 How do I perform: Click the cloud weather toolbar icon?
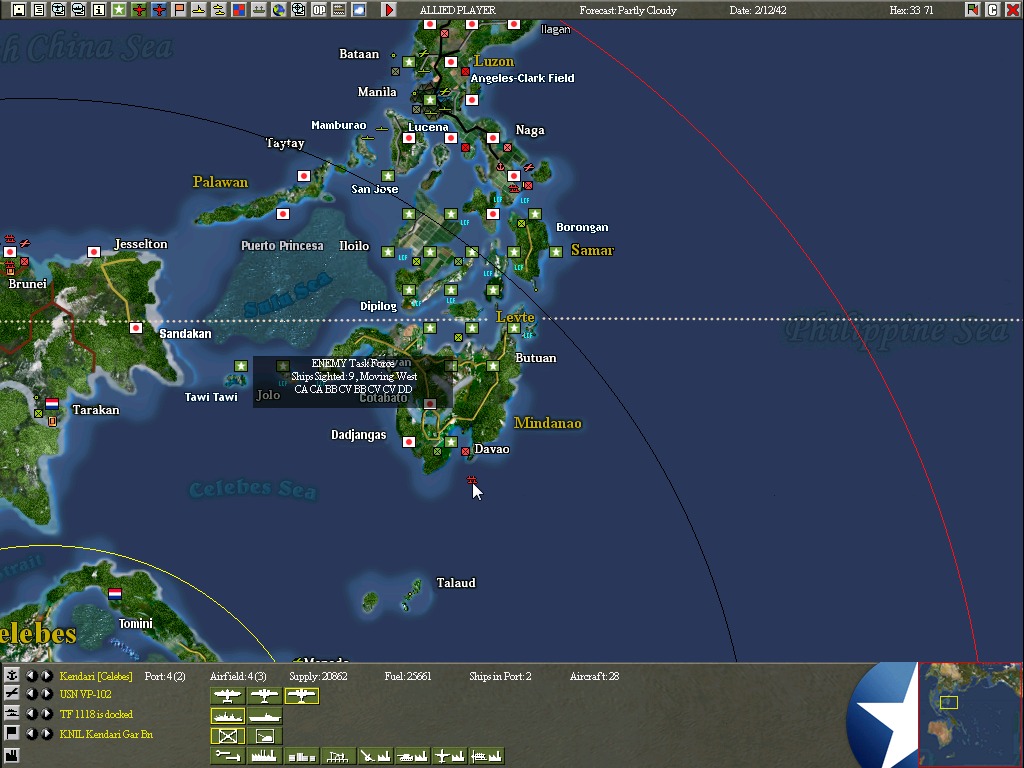click(x=359, y=10)
